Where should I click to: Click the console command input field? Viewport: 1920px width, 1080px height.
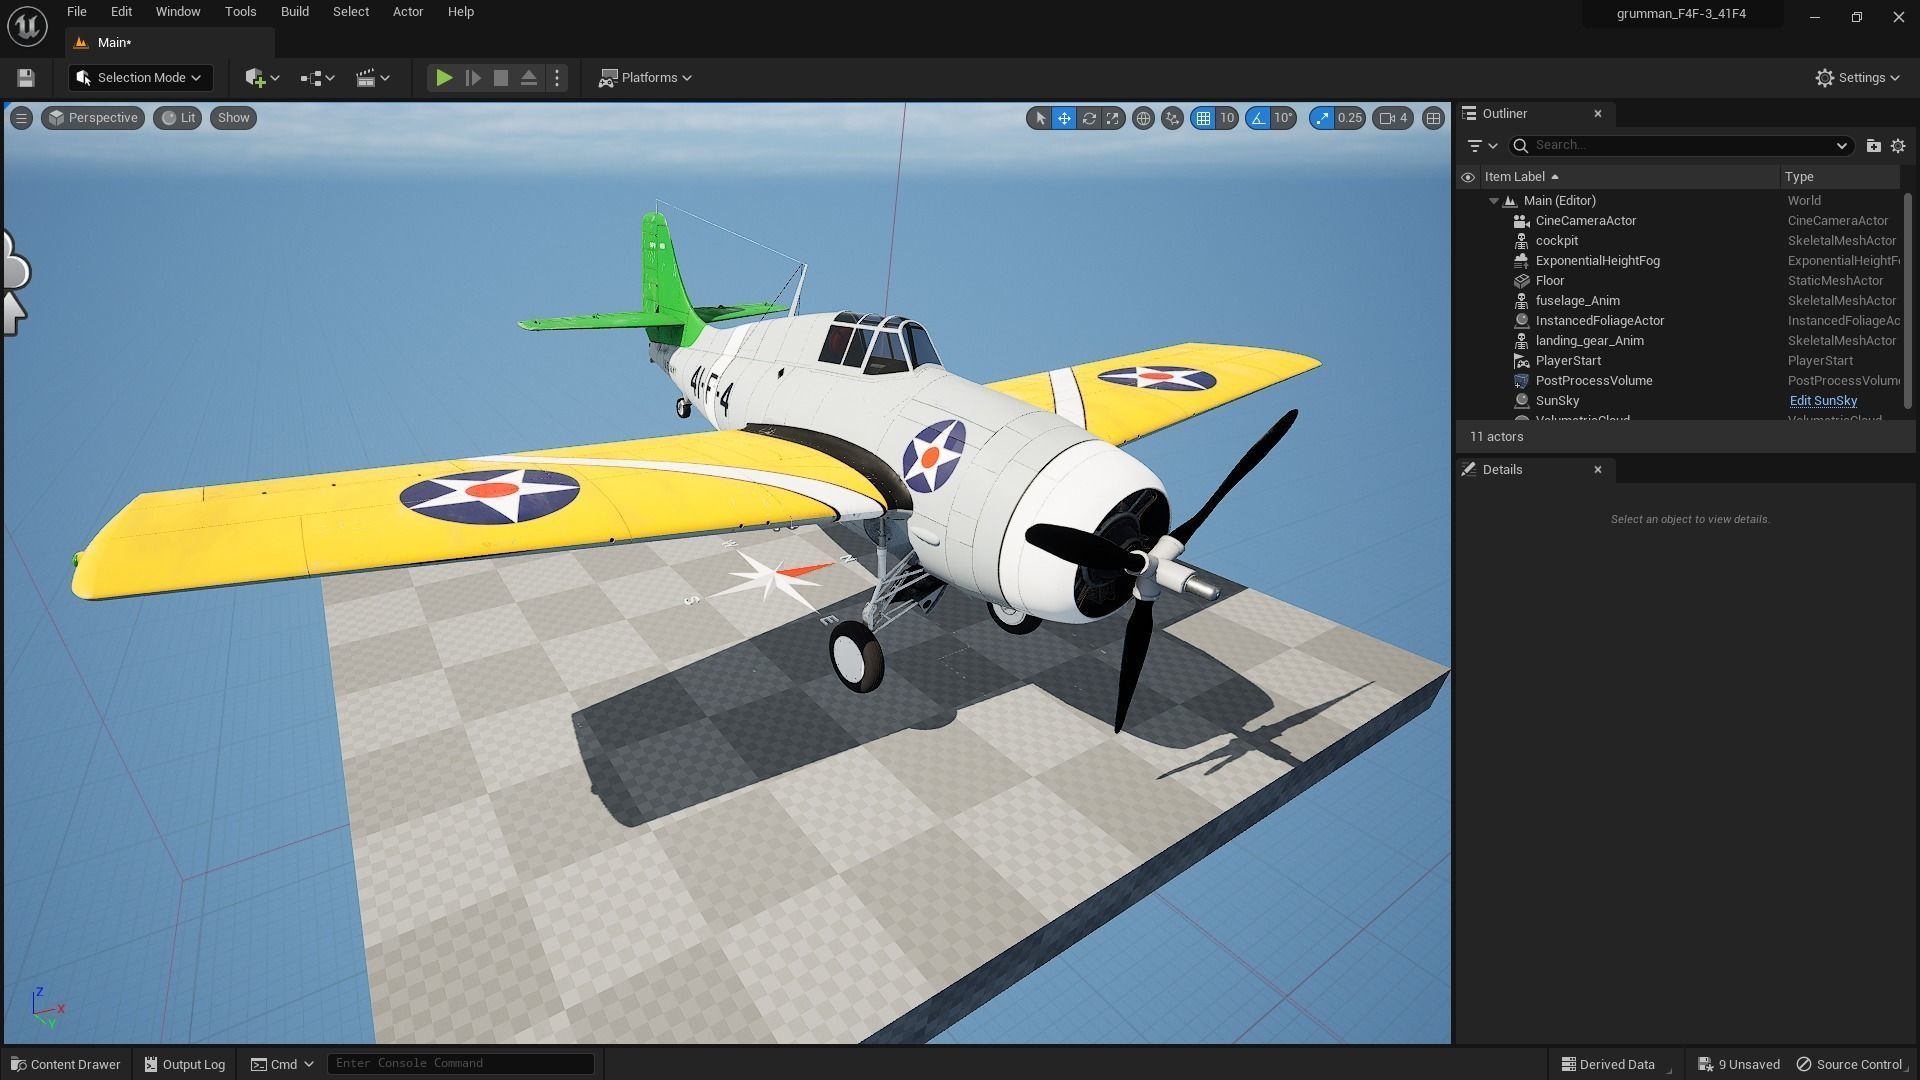click(461, 1063)
